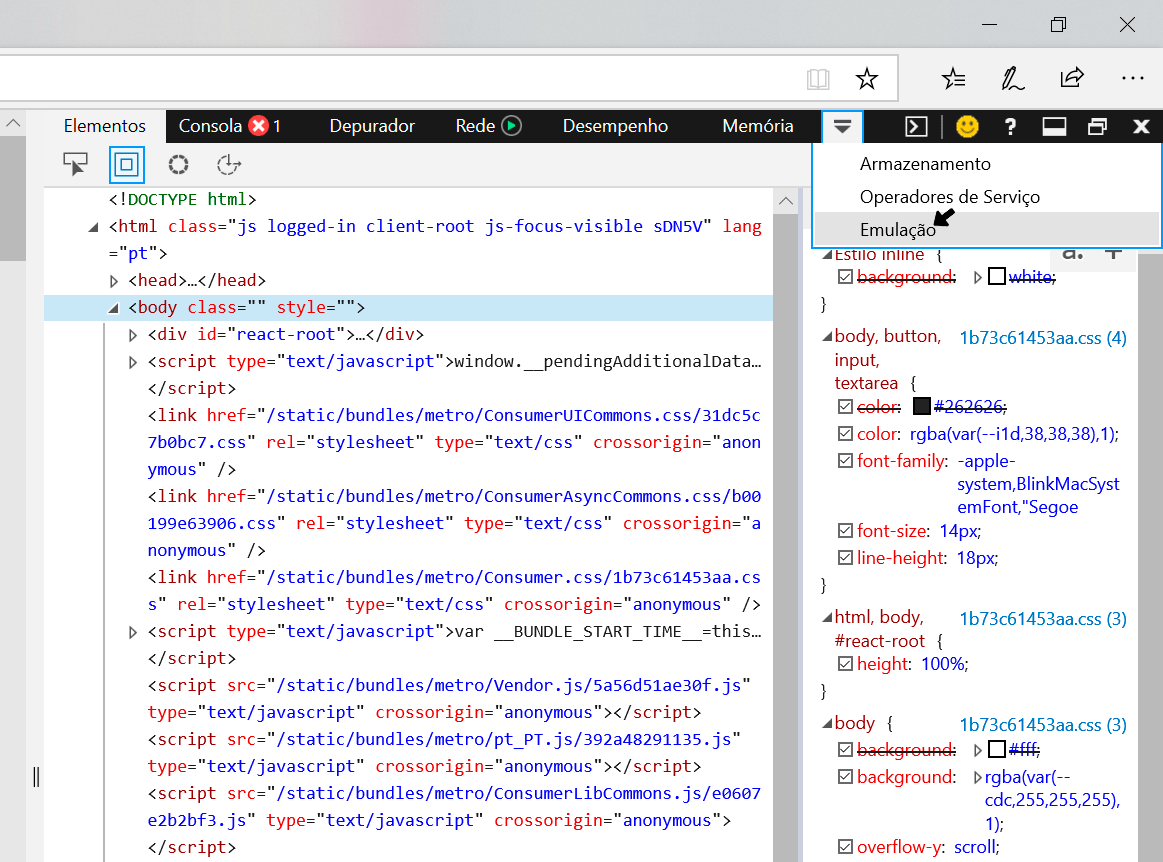Open the overflow dropdown for more DevTools tabs
Screen dimensions: 1163x862
pyautogui.click(x=842, y=127)
